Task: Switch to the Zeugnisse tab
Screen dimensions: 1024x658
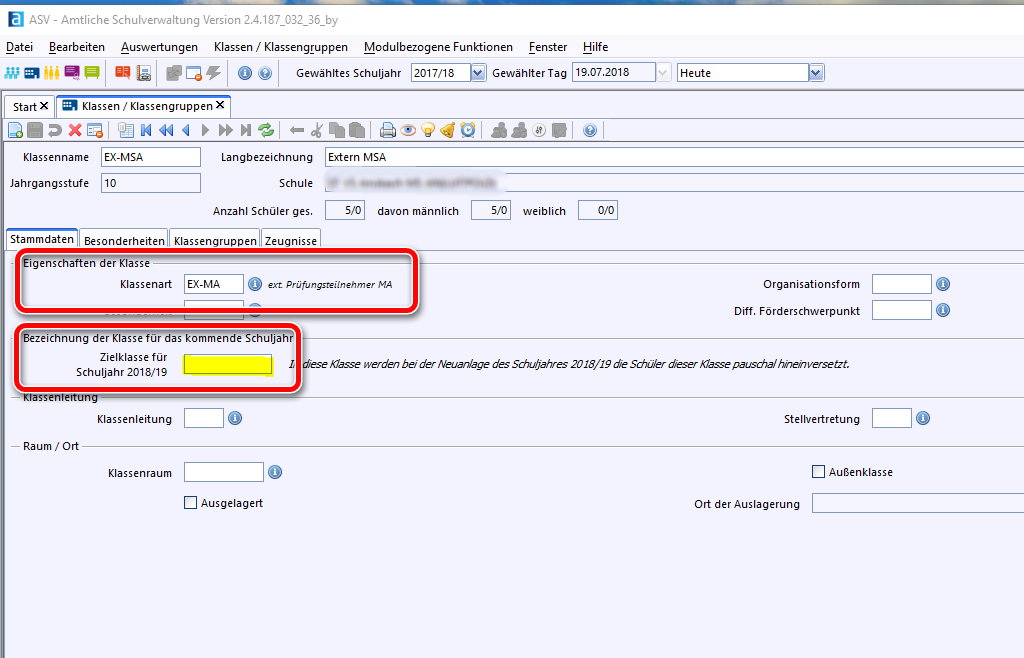Action: coord(291,241)
